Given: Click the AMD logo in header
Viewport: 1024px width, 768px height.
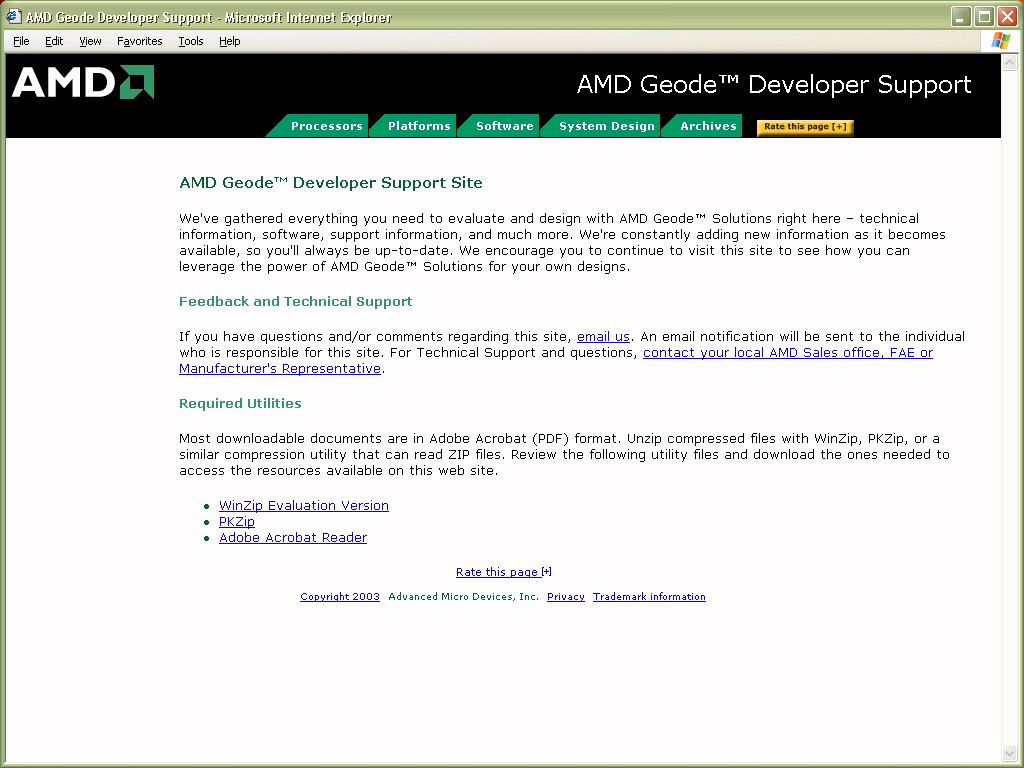Looking at the screenshot, I should tap(83, 83).
